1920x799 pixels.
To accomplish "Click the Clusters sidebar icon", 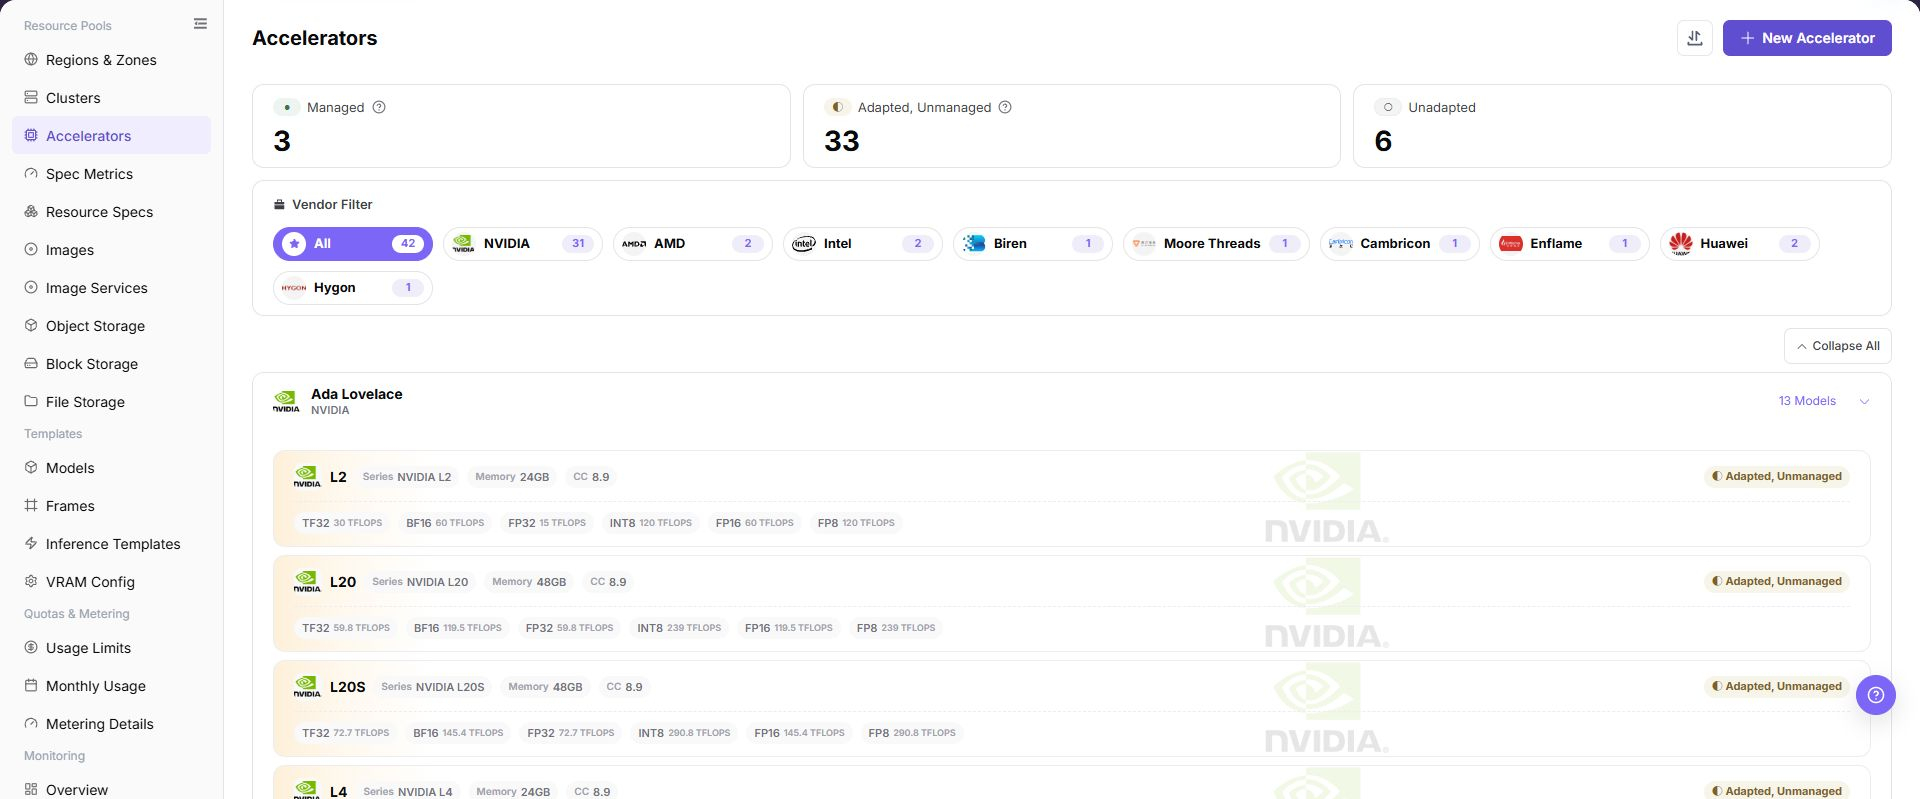I will coord(31,98).
